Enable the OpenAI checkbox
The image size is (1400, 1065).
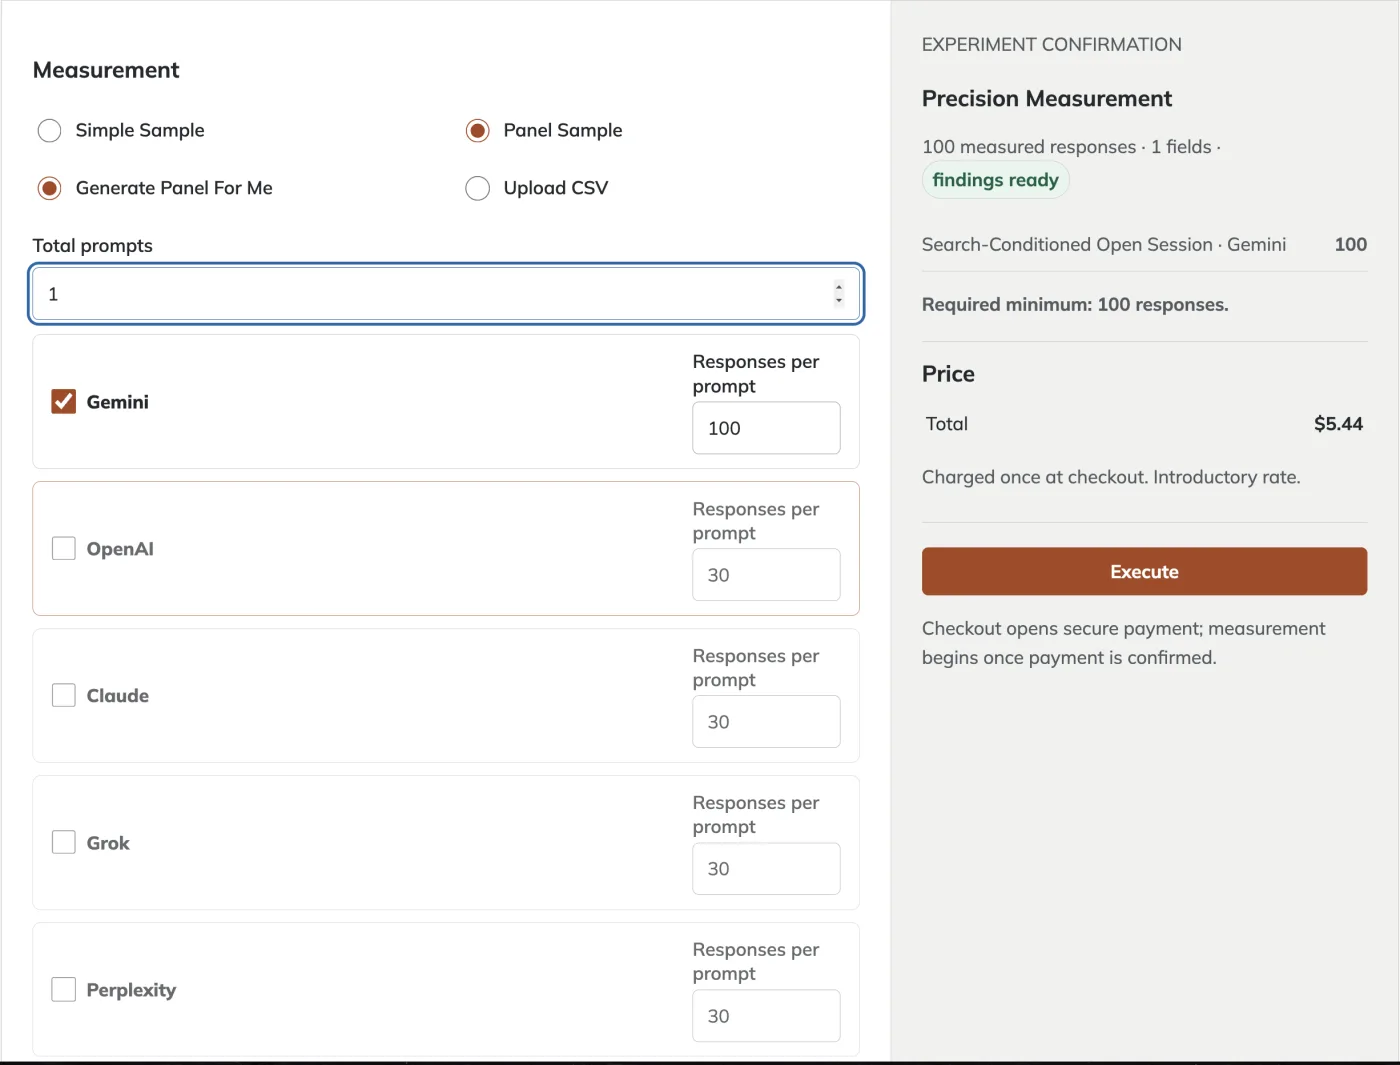click(64, 548)
